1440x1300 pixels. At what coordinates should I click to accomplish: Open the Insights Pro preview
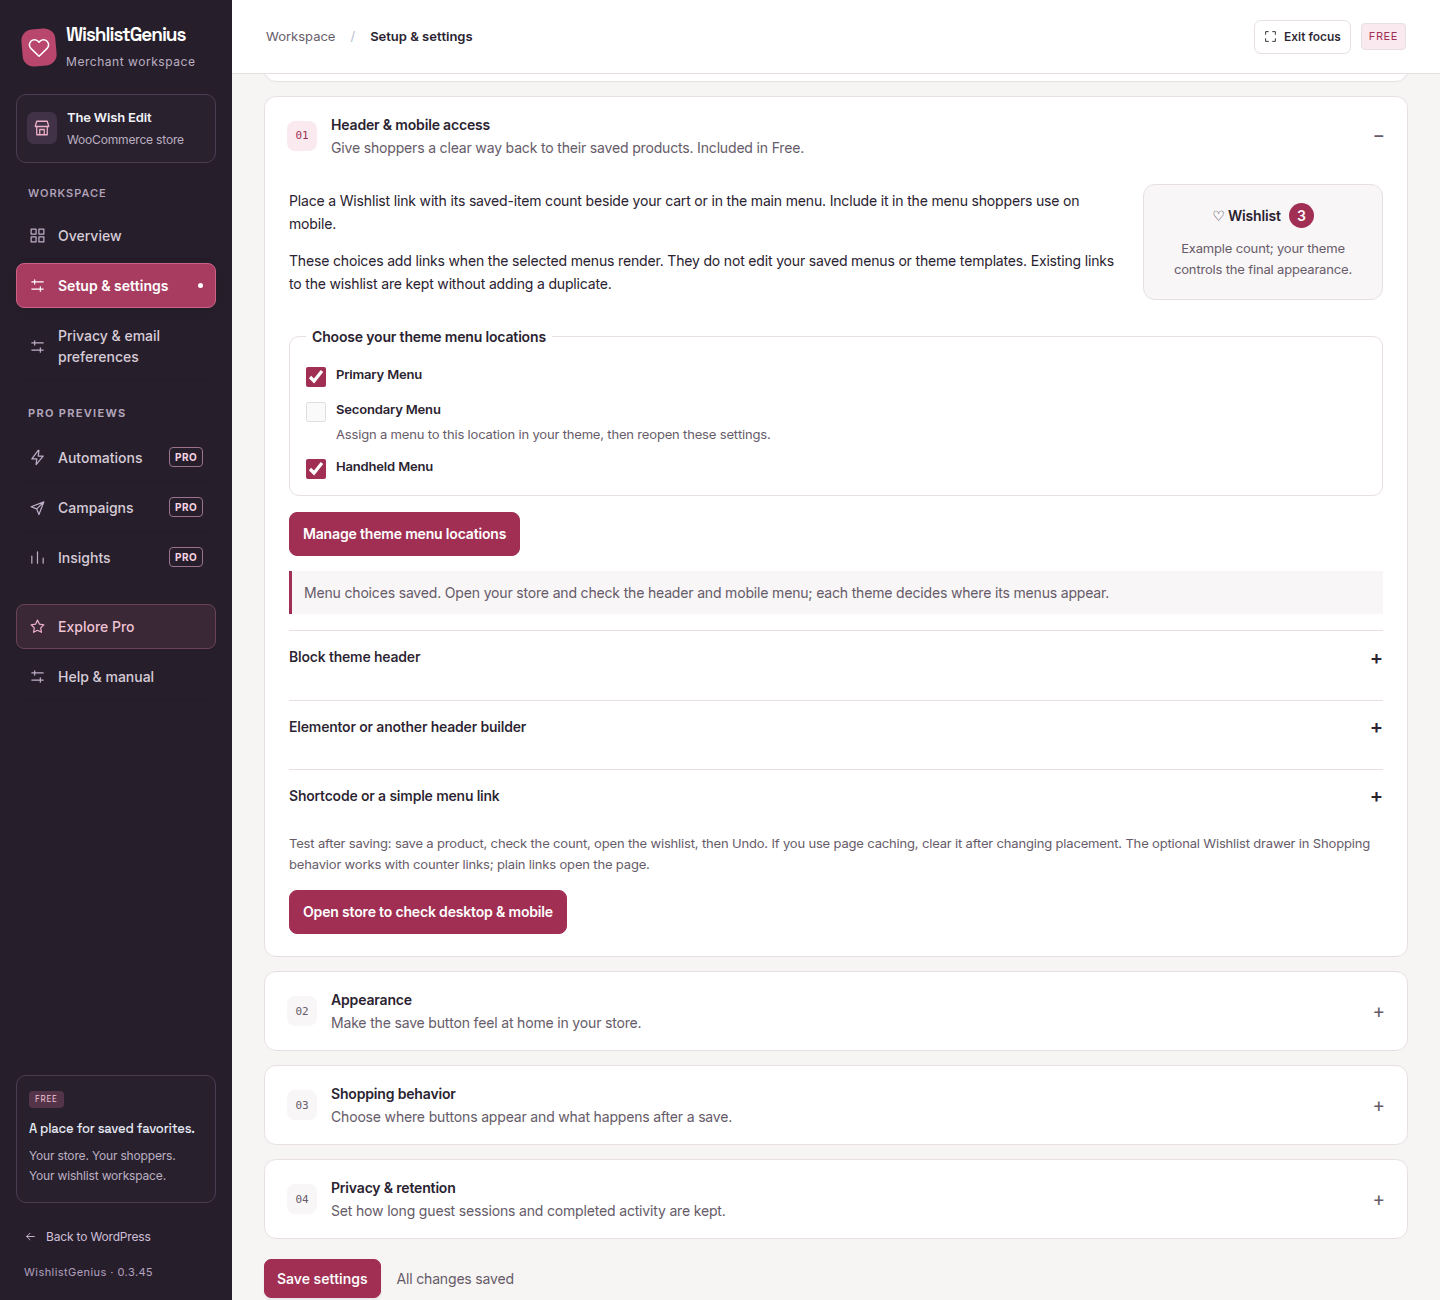click(116, 558)
